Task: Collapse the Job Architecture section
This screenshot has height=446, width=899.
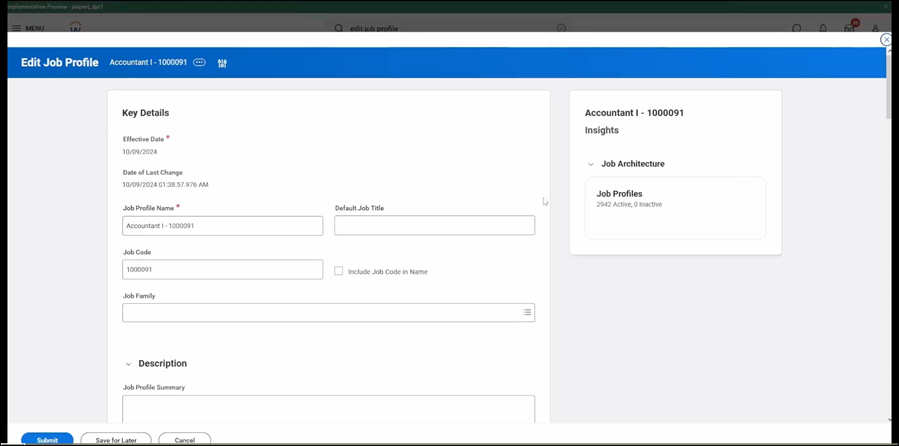Action: click(x=591, y=164)
